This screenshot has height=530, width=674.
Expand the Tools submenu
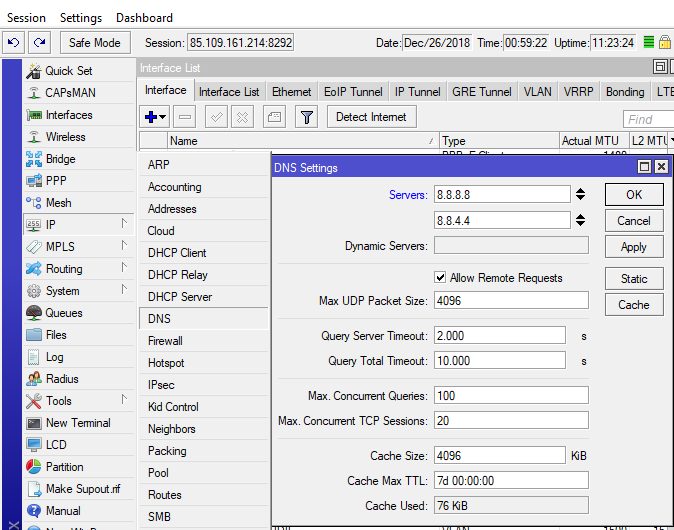pos(124,399)
